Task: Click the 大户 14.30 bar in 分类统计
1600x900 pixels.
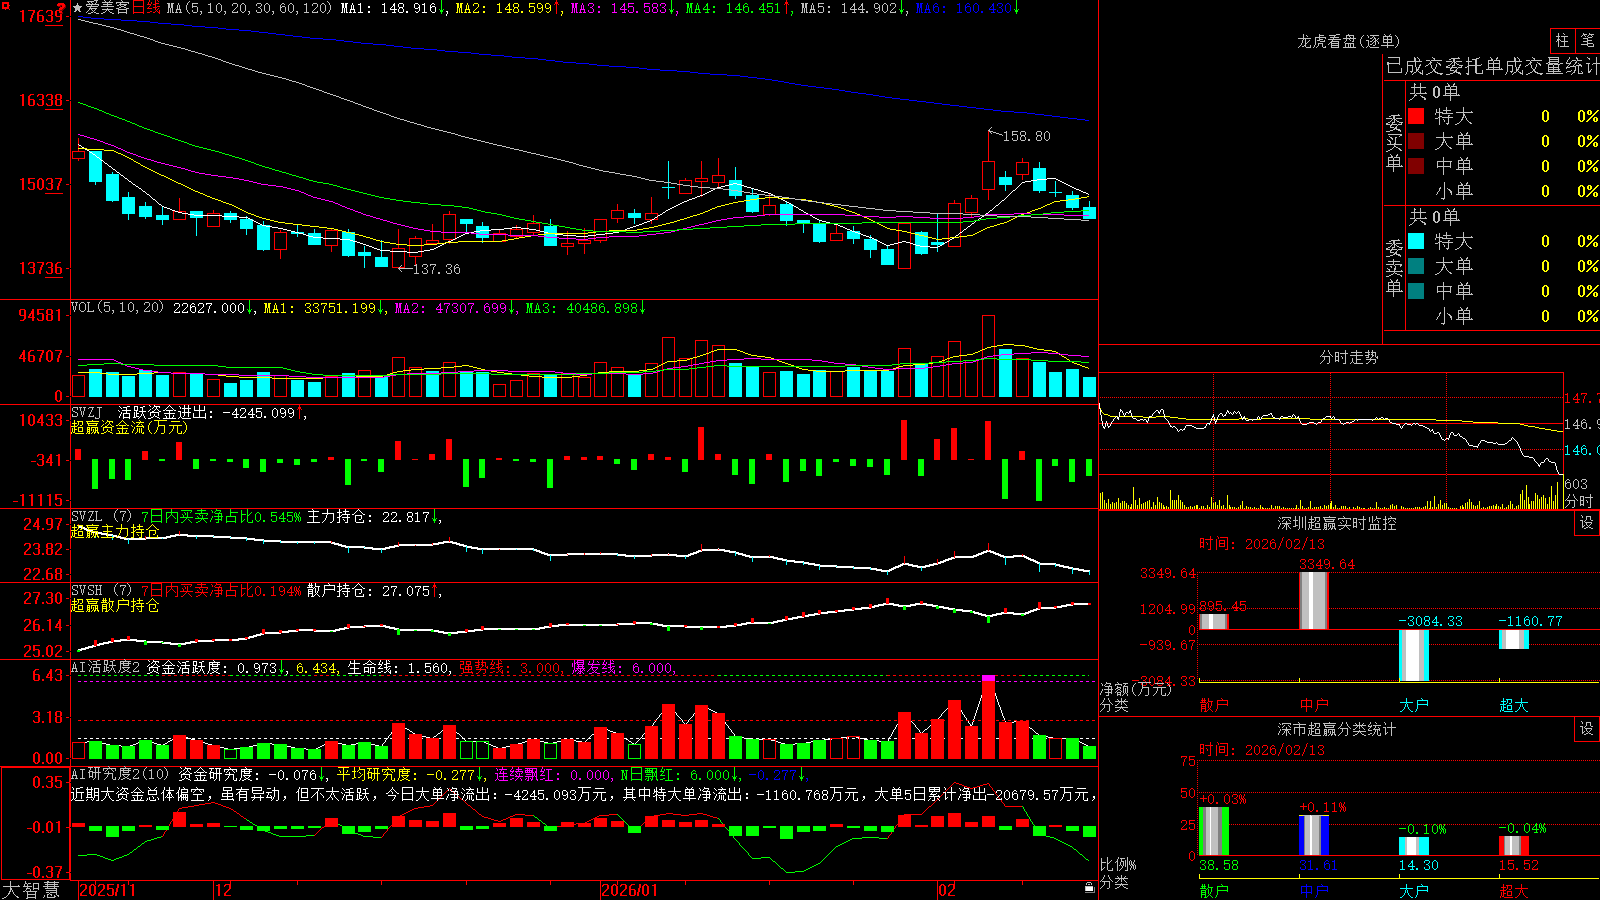Action: [x=1414, y=846]
